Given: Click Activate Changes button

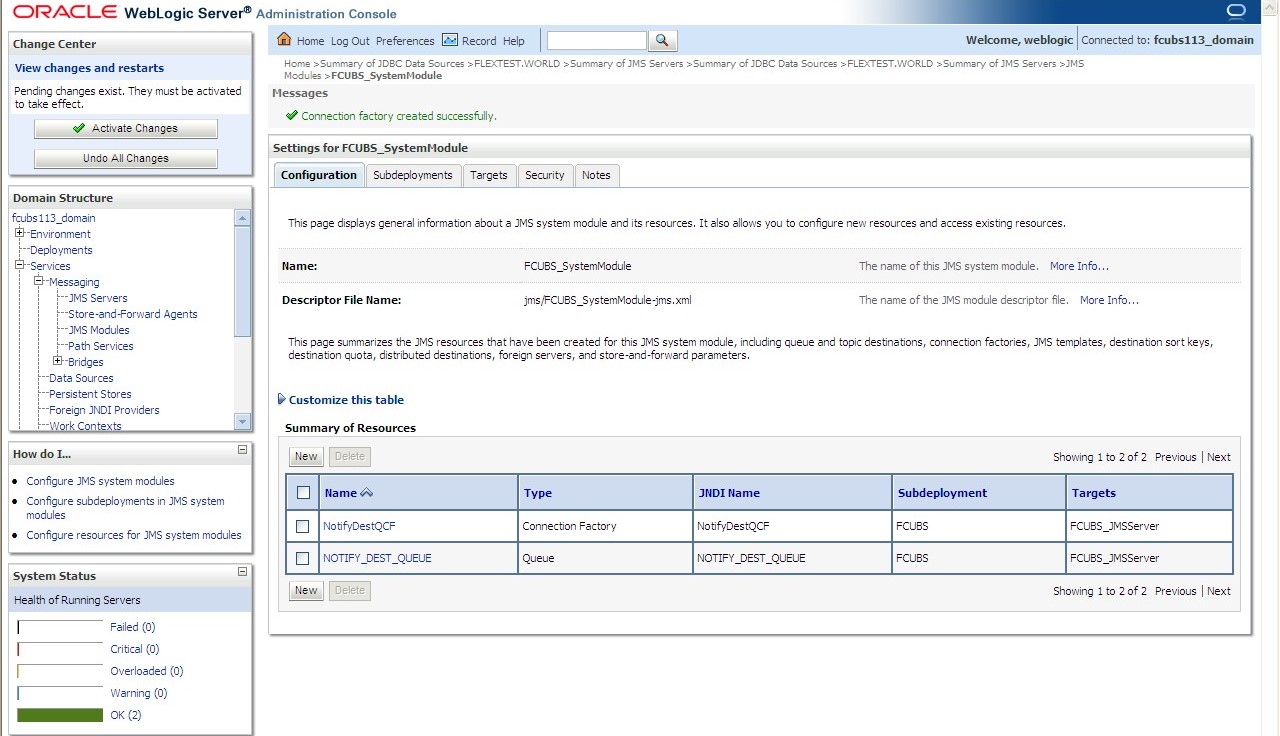Looking at the screenshot, I should (x=126, y=128).
